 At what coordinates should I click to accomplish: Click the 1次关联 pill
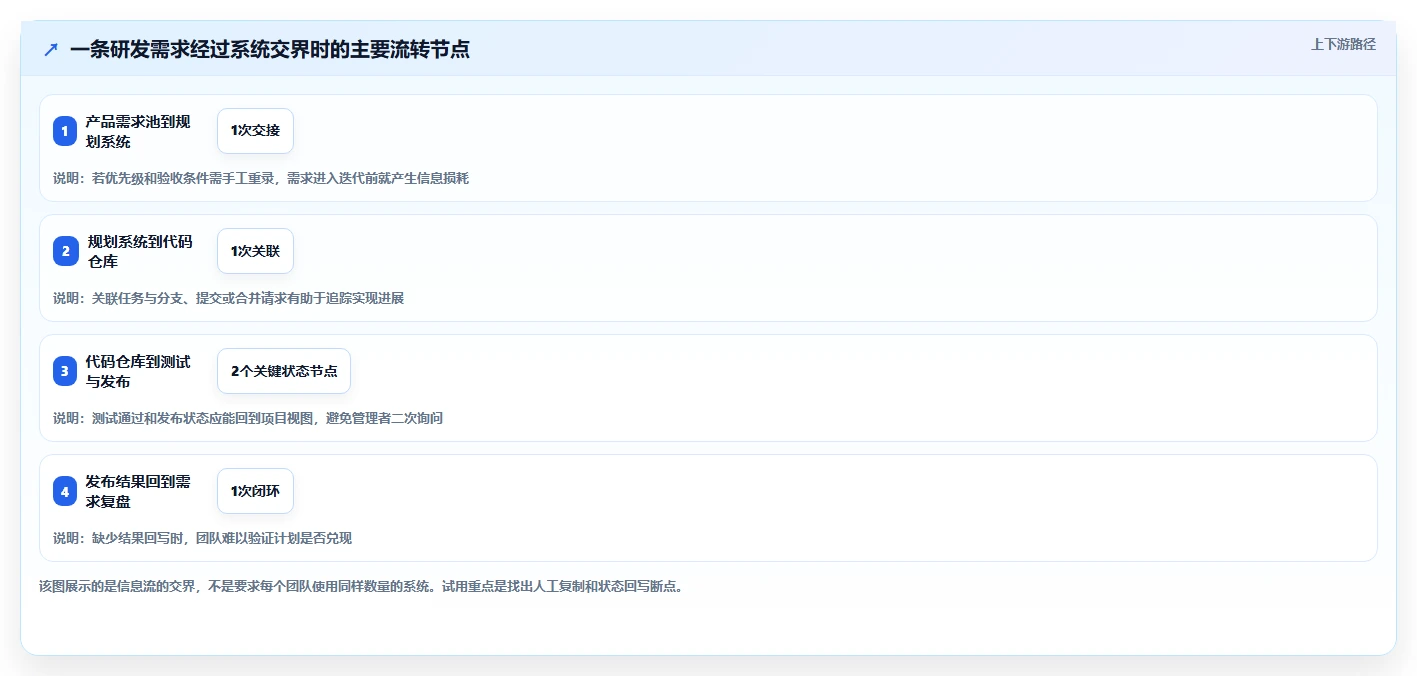[255, 251]
